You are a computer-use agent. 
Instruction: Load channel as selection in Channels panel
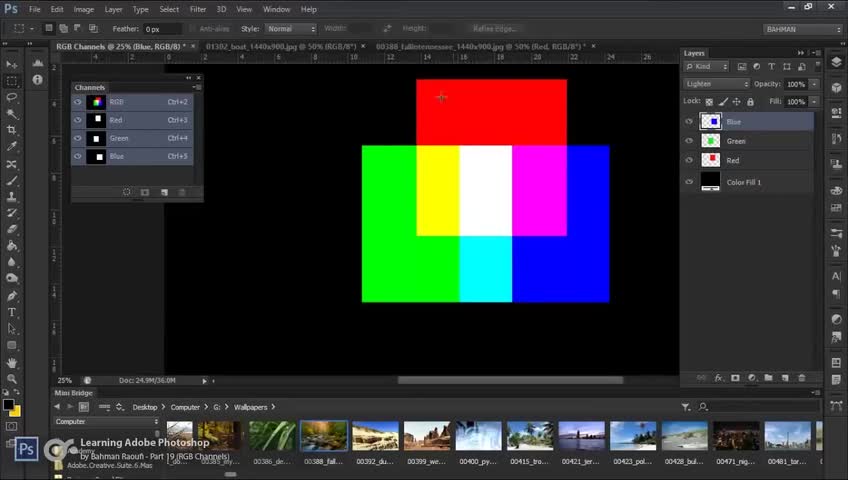click(x=127, y=192)
